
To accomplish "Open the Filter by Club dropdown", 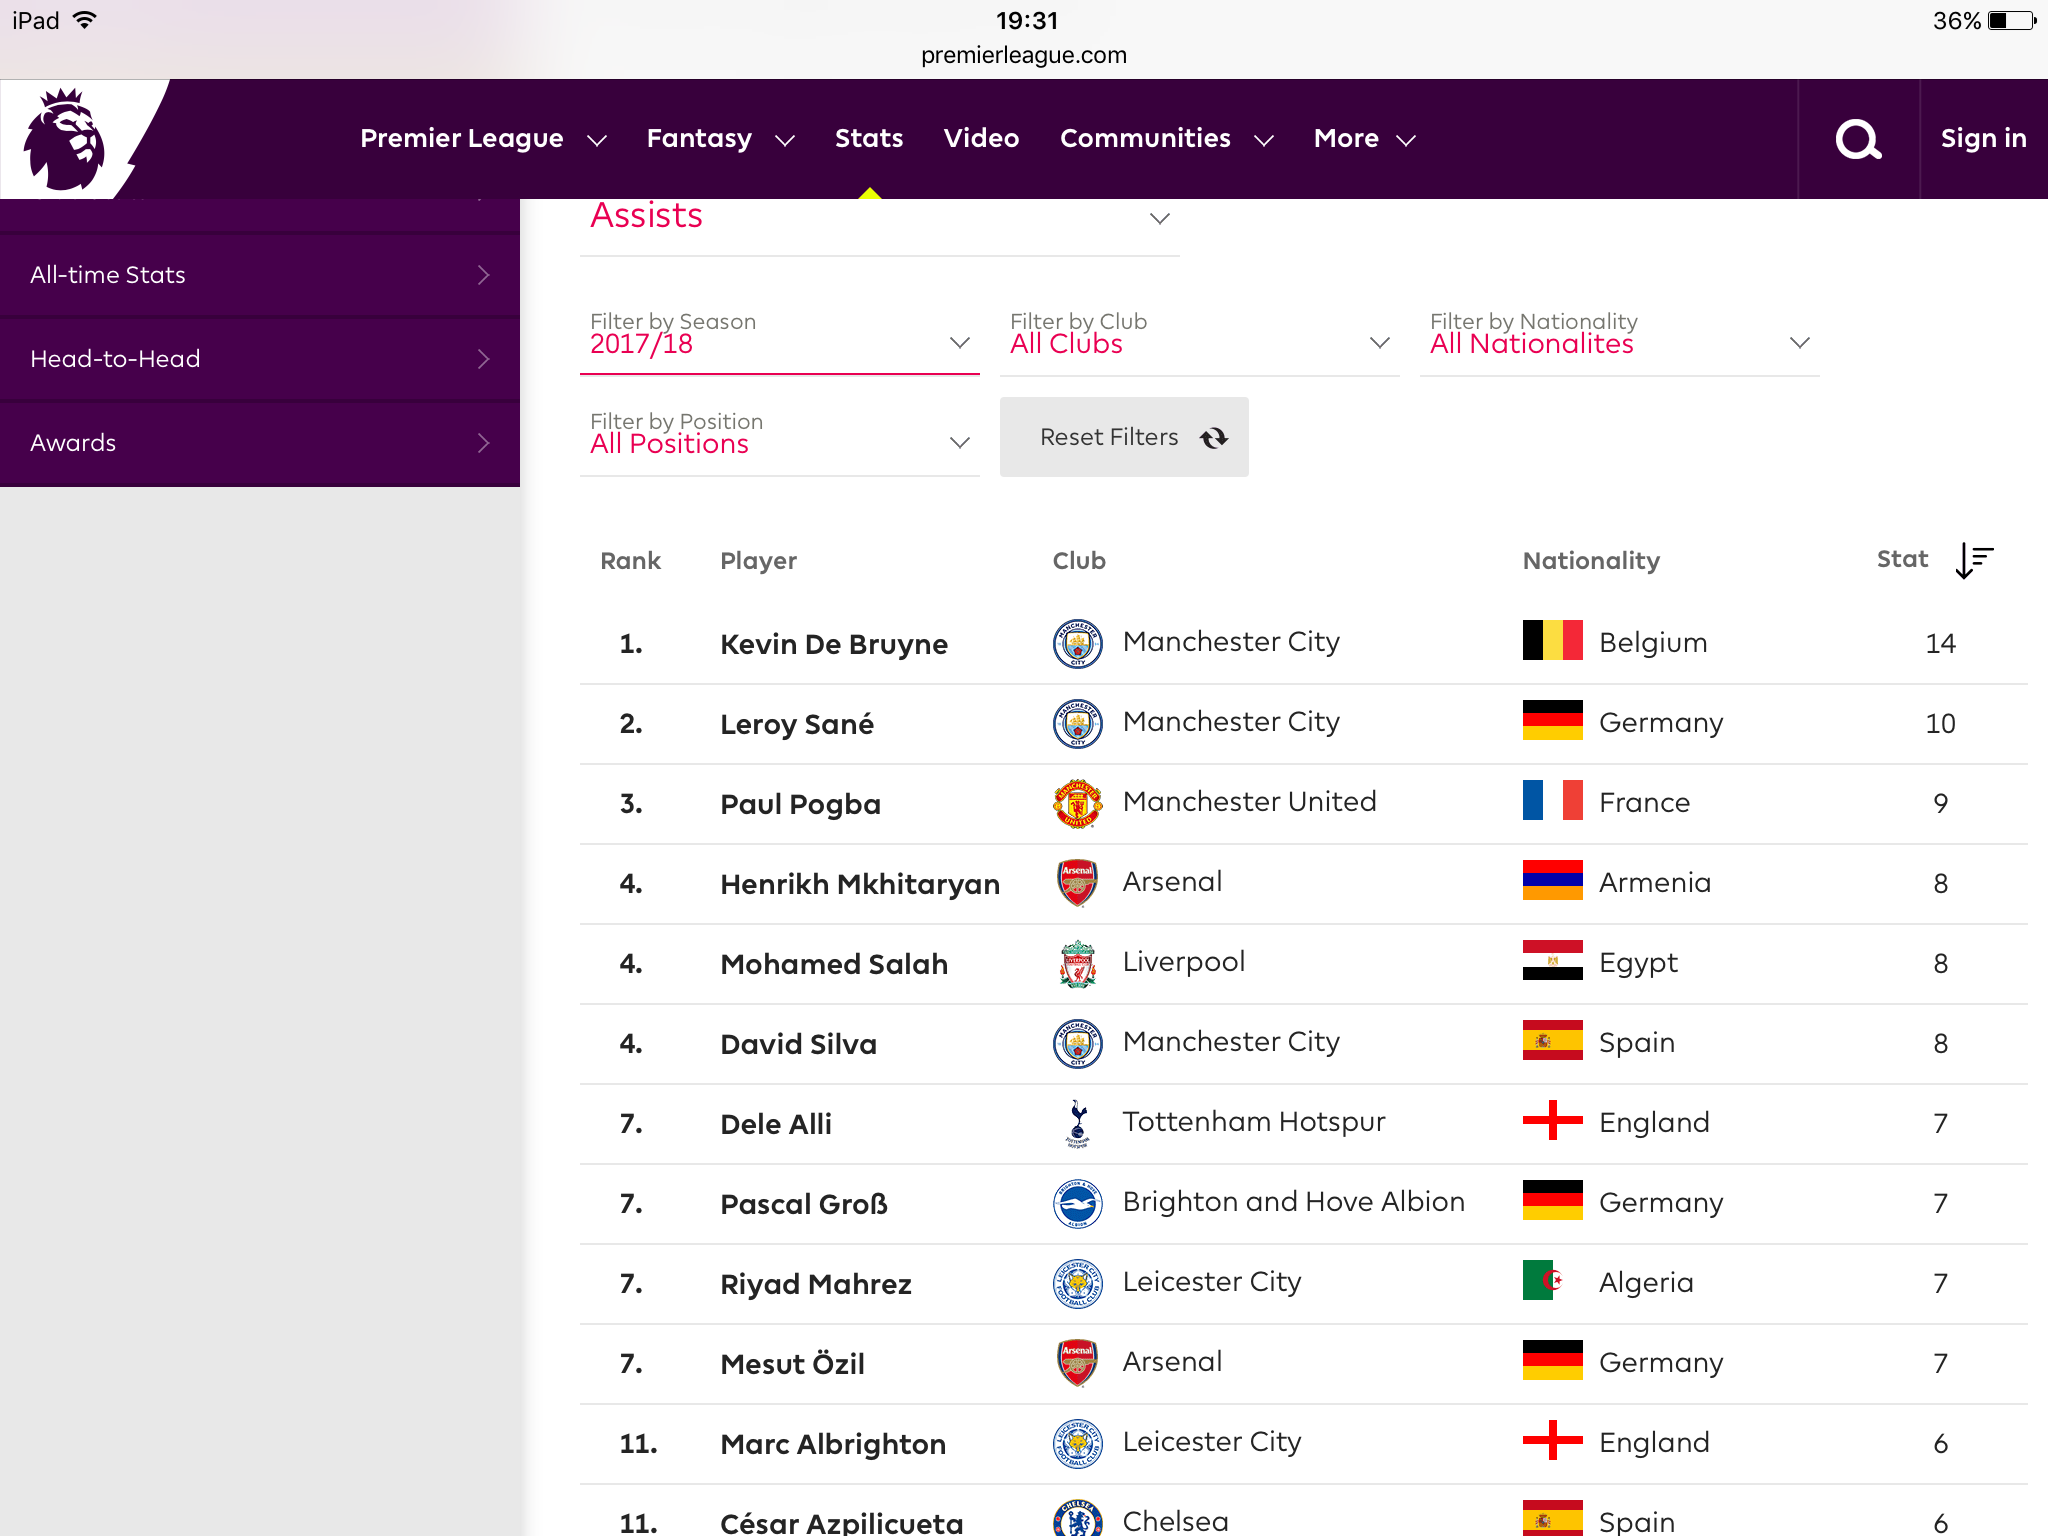I will click(1200, 334).
